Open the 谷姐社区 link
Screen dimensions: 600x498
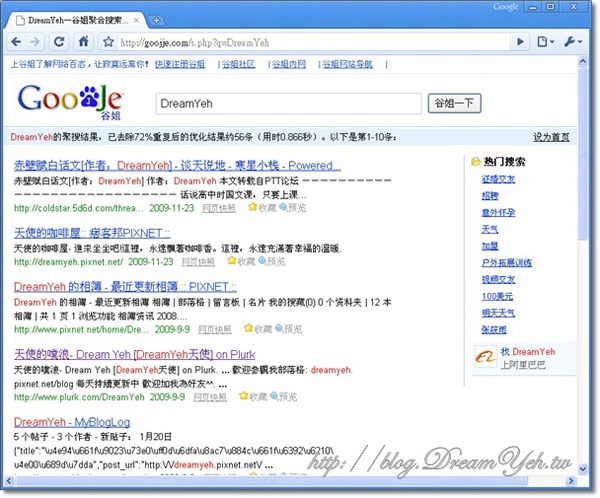[x=238, y=64]
